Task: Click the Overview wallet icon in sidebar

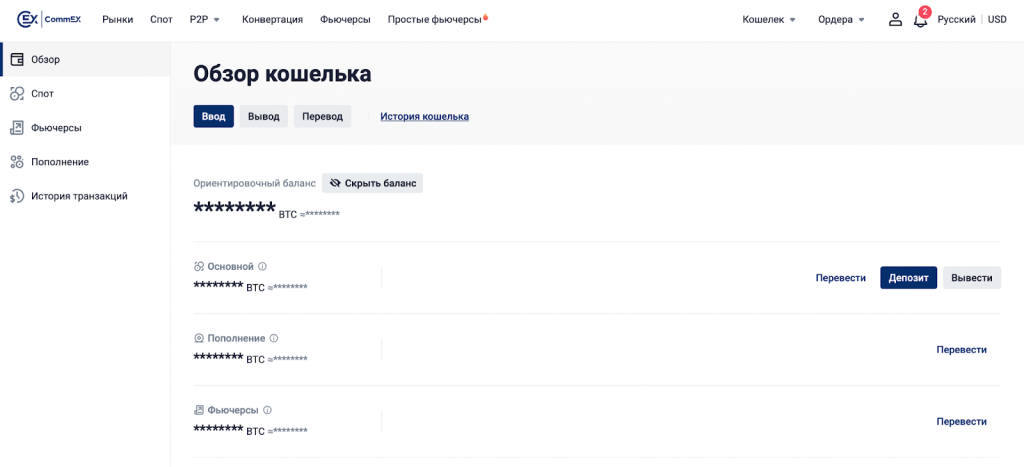Action: click(17, 59)
